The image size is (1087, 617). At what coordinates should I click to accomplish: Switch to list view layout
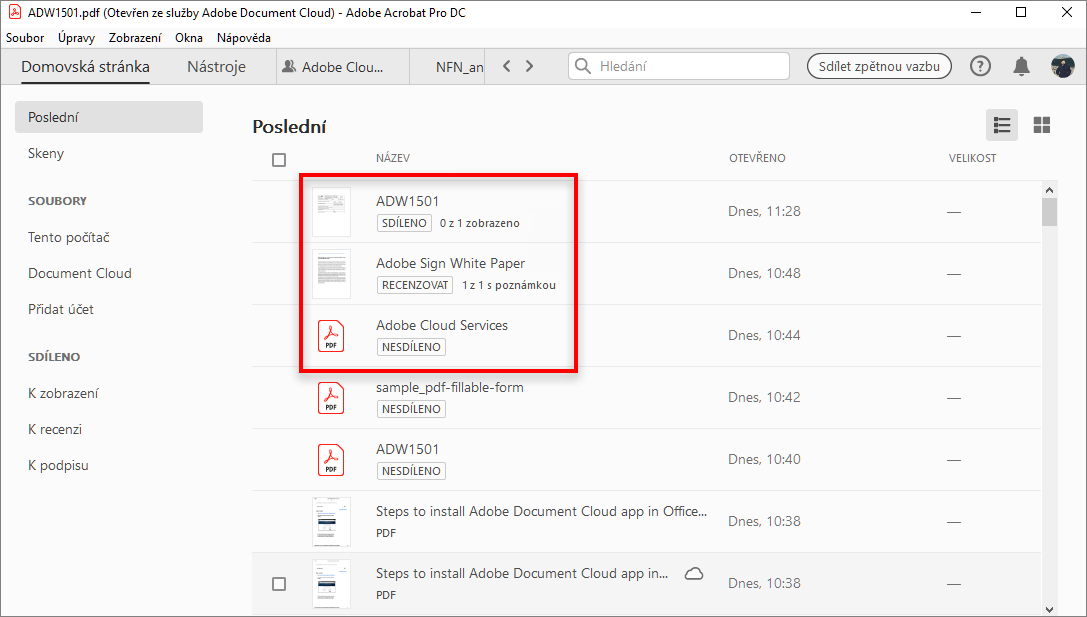pyautogui.click(x=1002, y=125)
